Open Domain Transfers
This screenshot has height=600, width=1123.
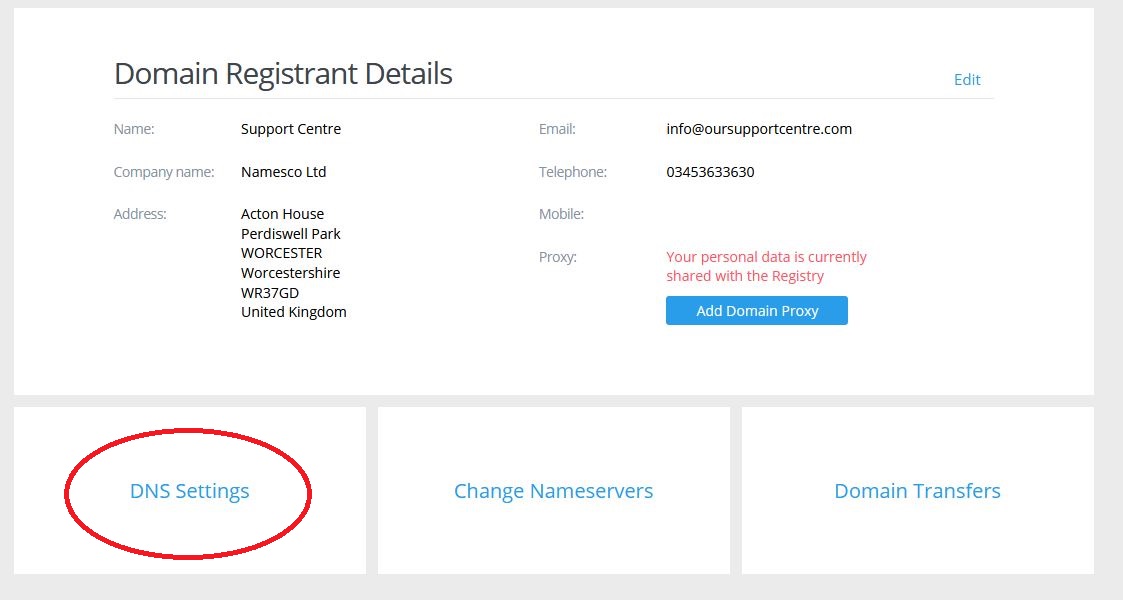(x=917, y=491)
